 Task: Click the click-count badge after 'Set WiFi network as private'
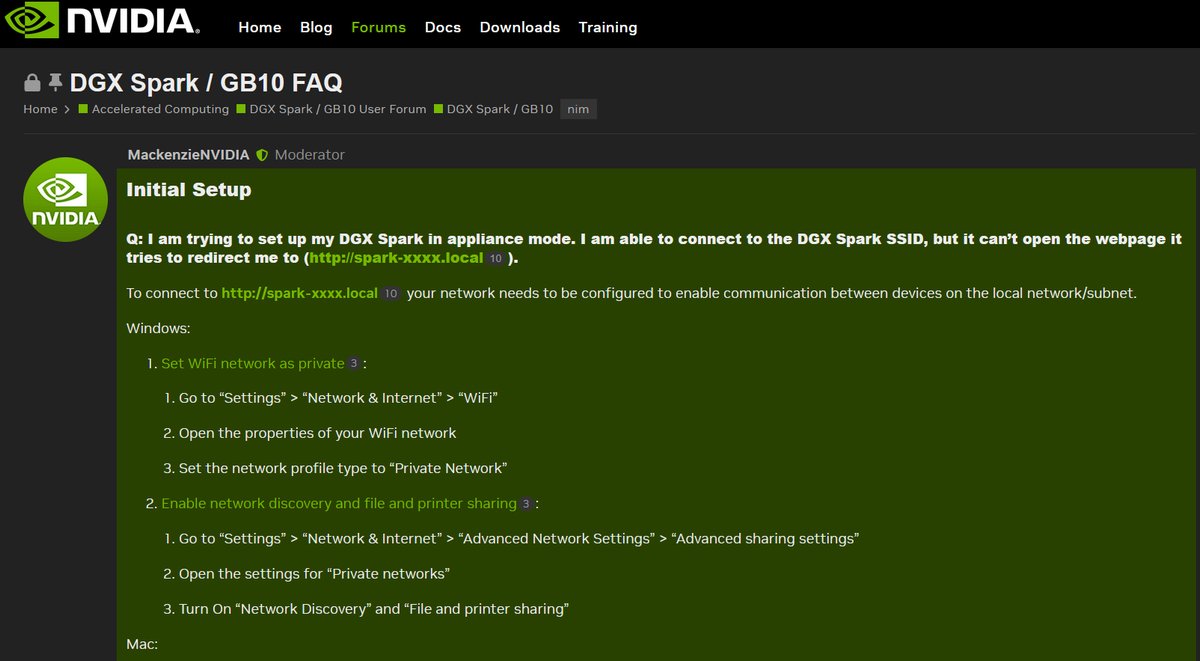353,364
